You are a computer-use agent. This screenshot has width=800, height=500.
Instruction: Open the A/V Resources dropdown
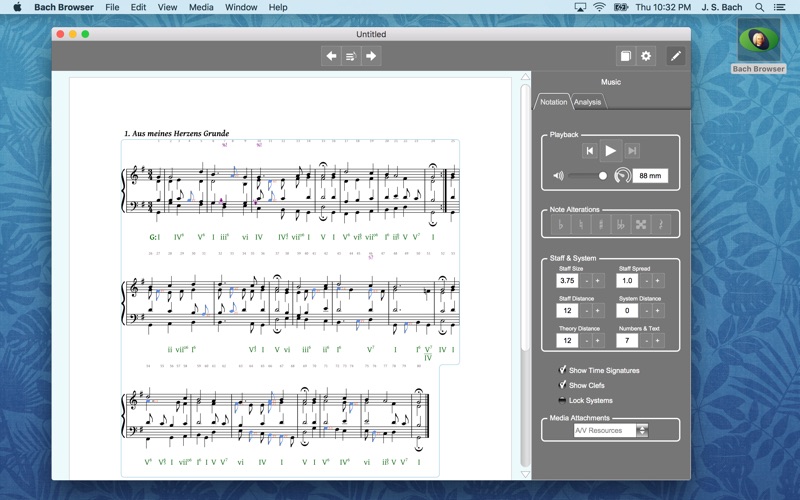coord(611,431)
